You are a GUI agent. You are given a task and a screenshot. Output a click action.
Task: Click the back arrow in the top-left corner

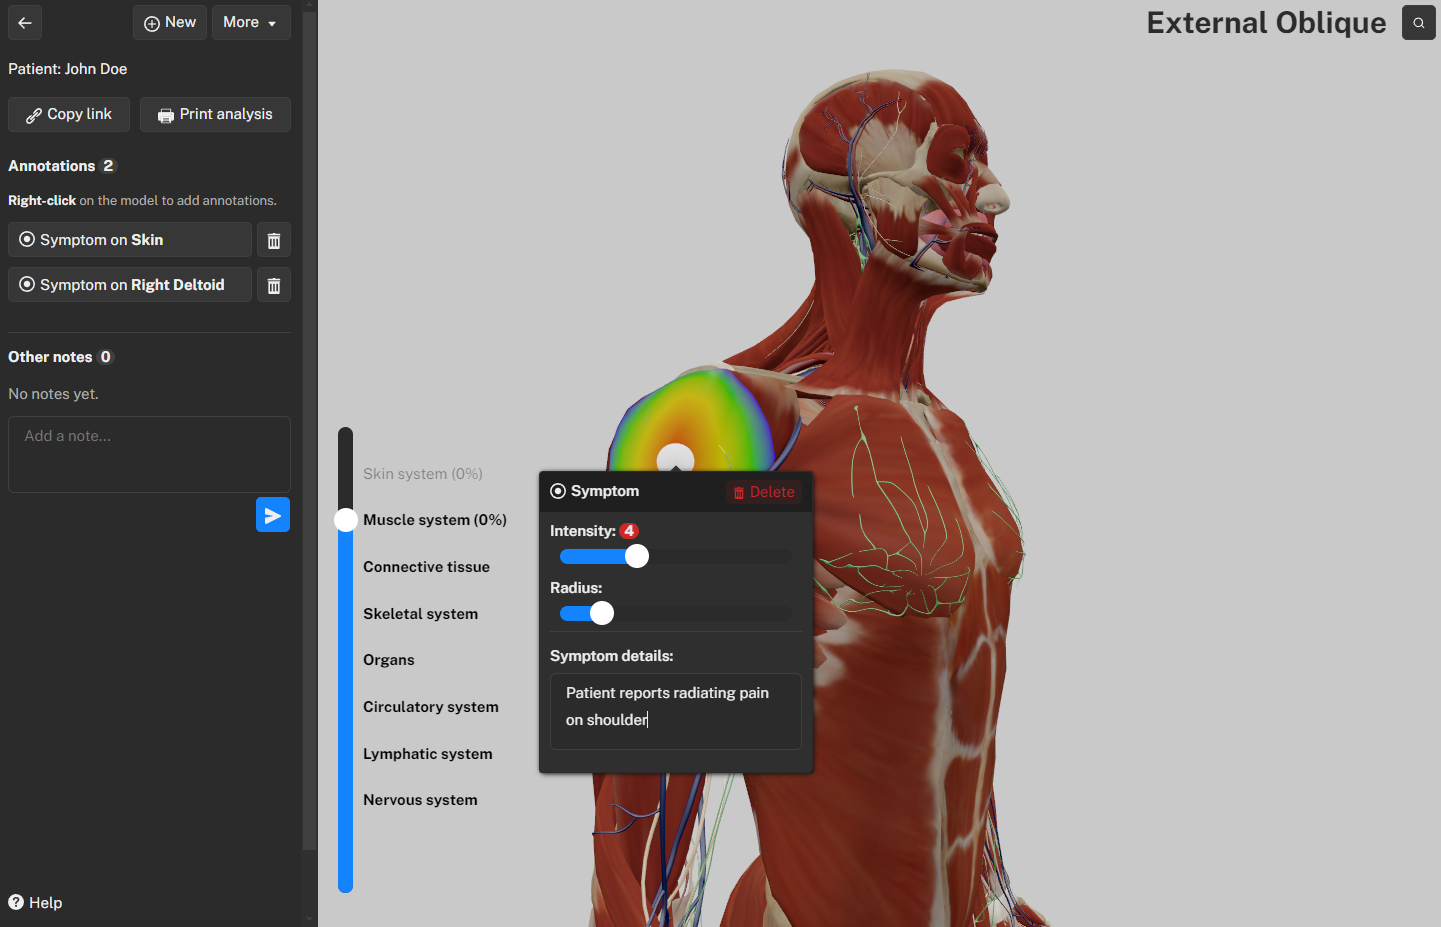(x=24, y=22)
